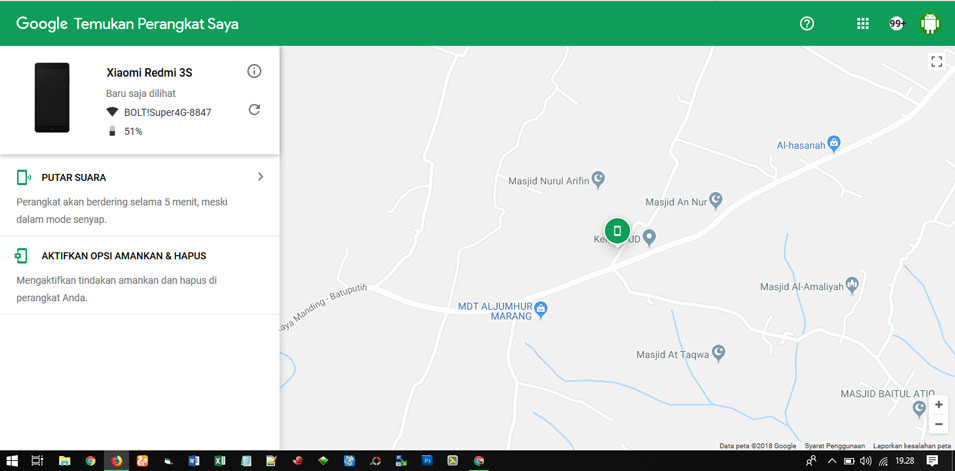The image size is (955, 471).
Task: Click the 51% battery level text
Action: click(133, 131)
